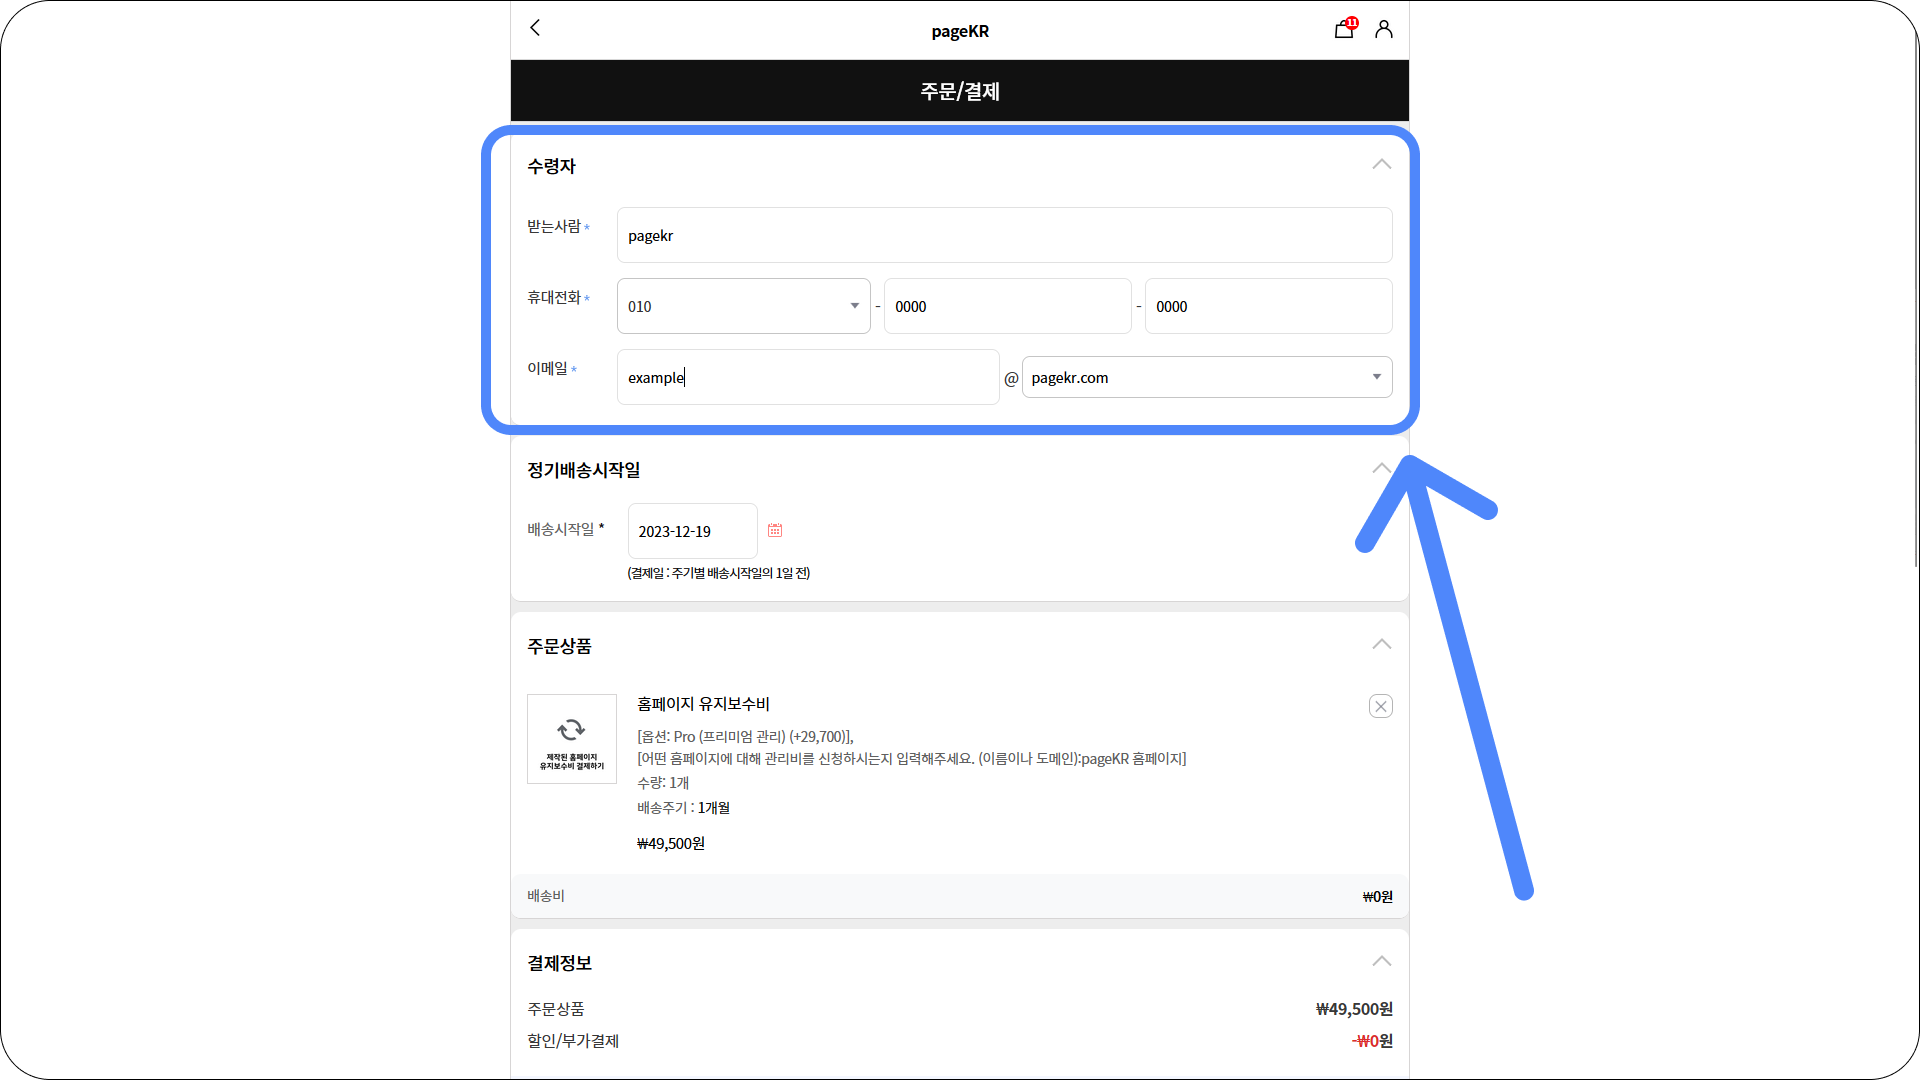Click the 홈페이지 유지보수비 product name
The width and height of the screenshot is (1920, 1080).
[703, 704]
